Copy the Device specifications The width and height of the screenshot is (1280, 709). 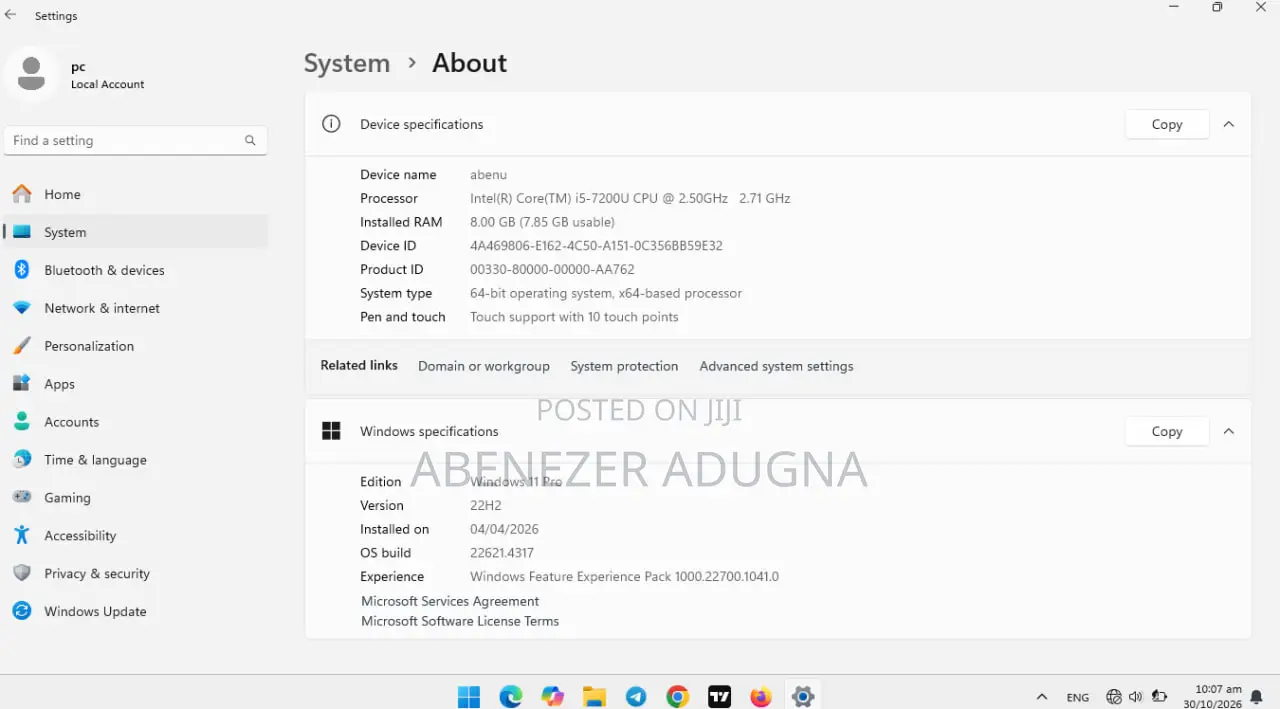click(1167, 124)
